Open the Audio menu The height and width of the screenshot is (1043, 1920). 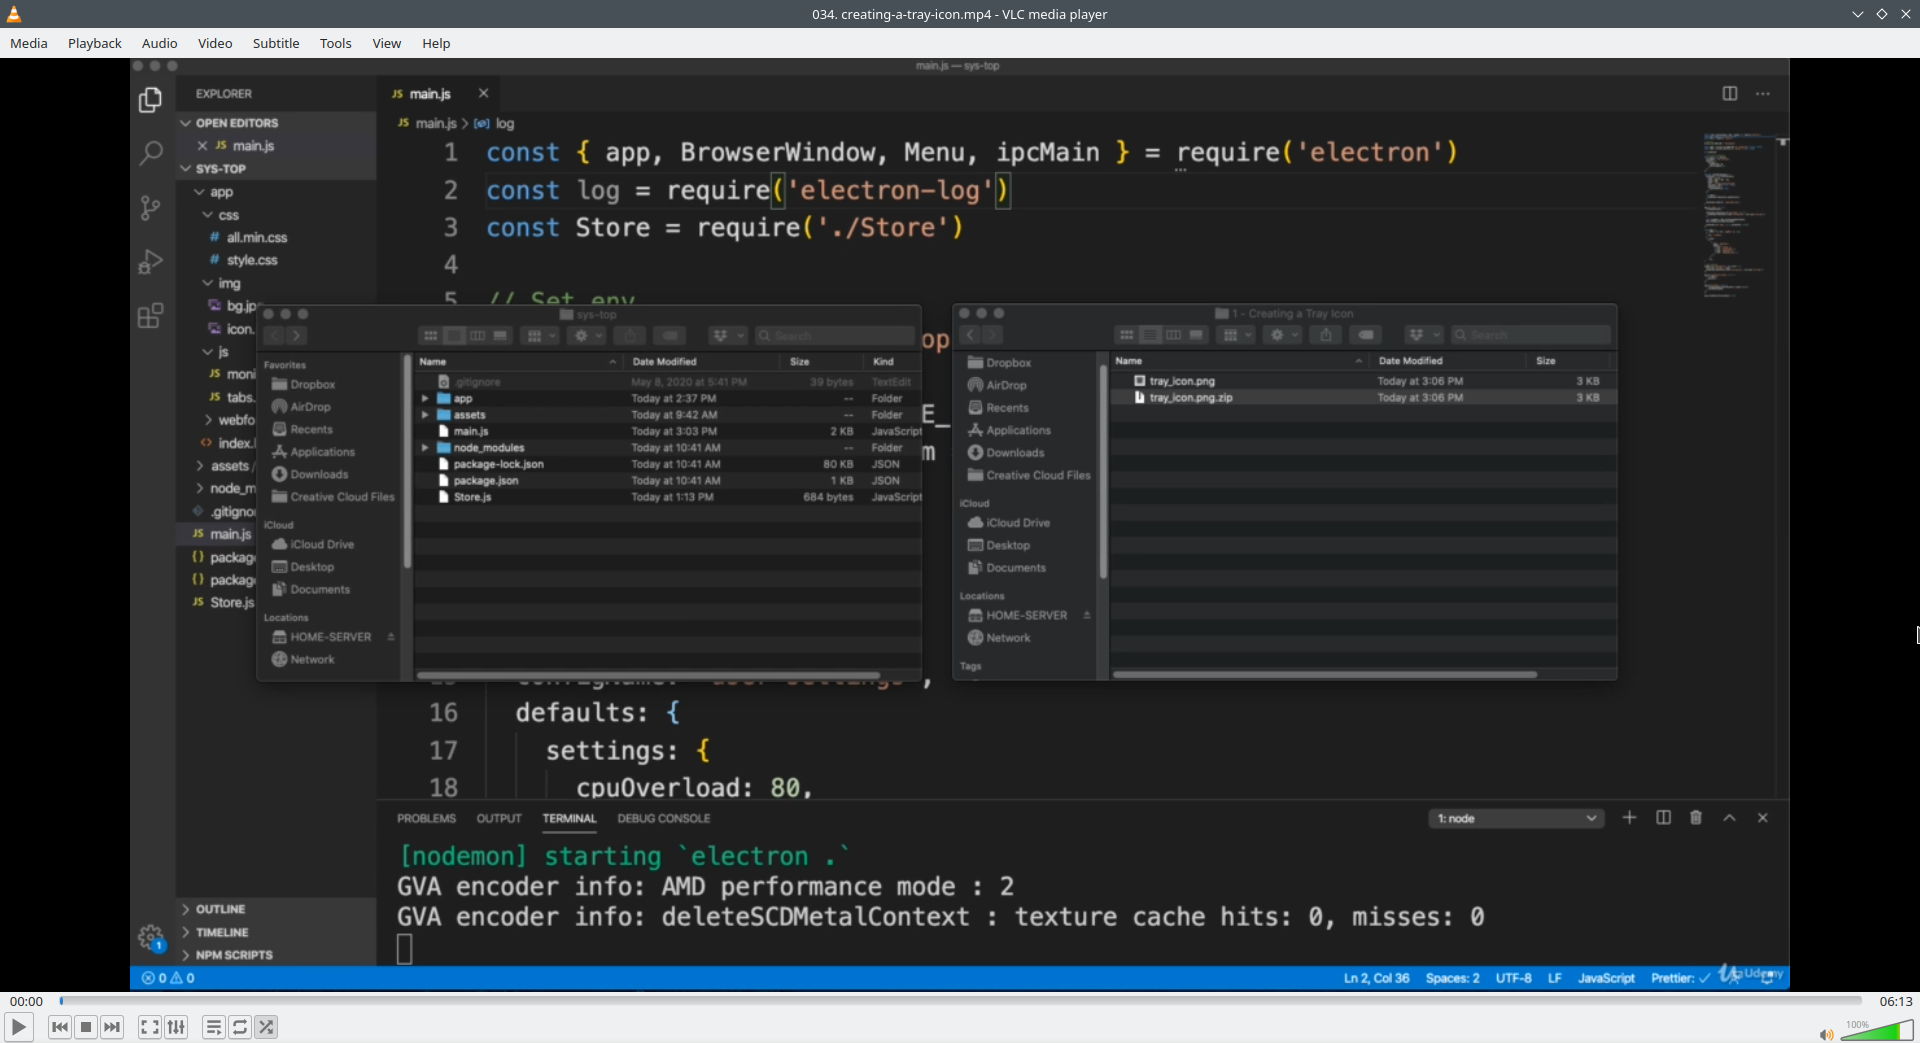[x=160, y=43]
